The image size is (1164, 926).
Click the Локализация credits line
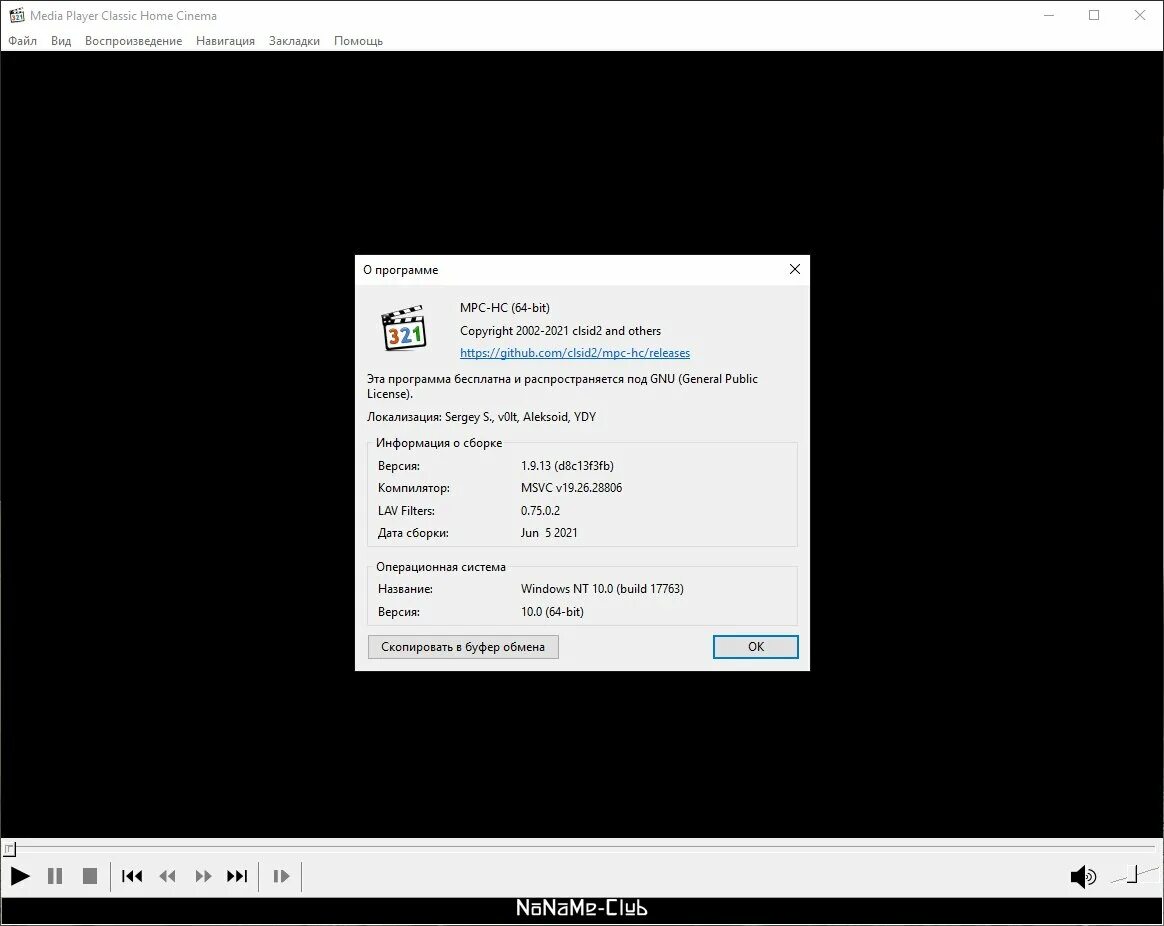tap(481, 417)
